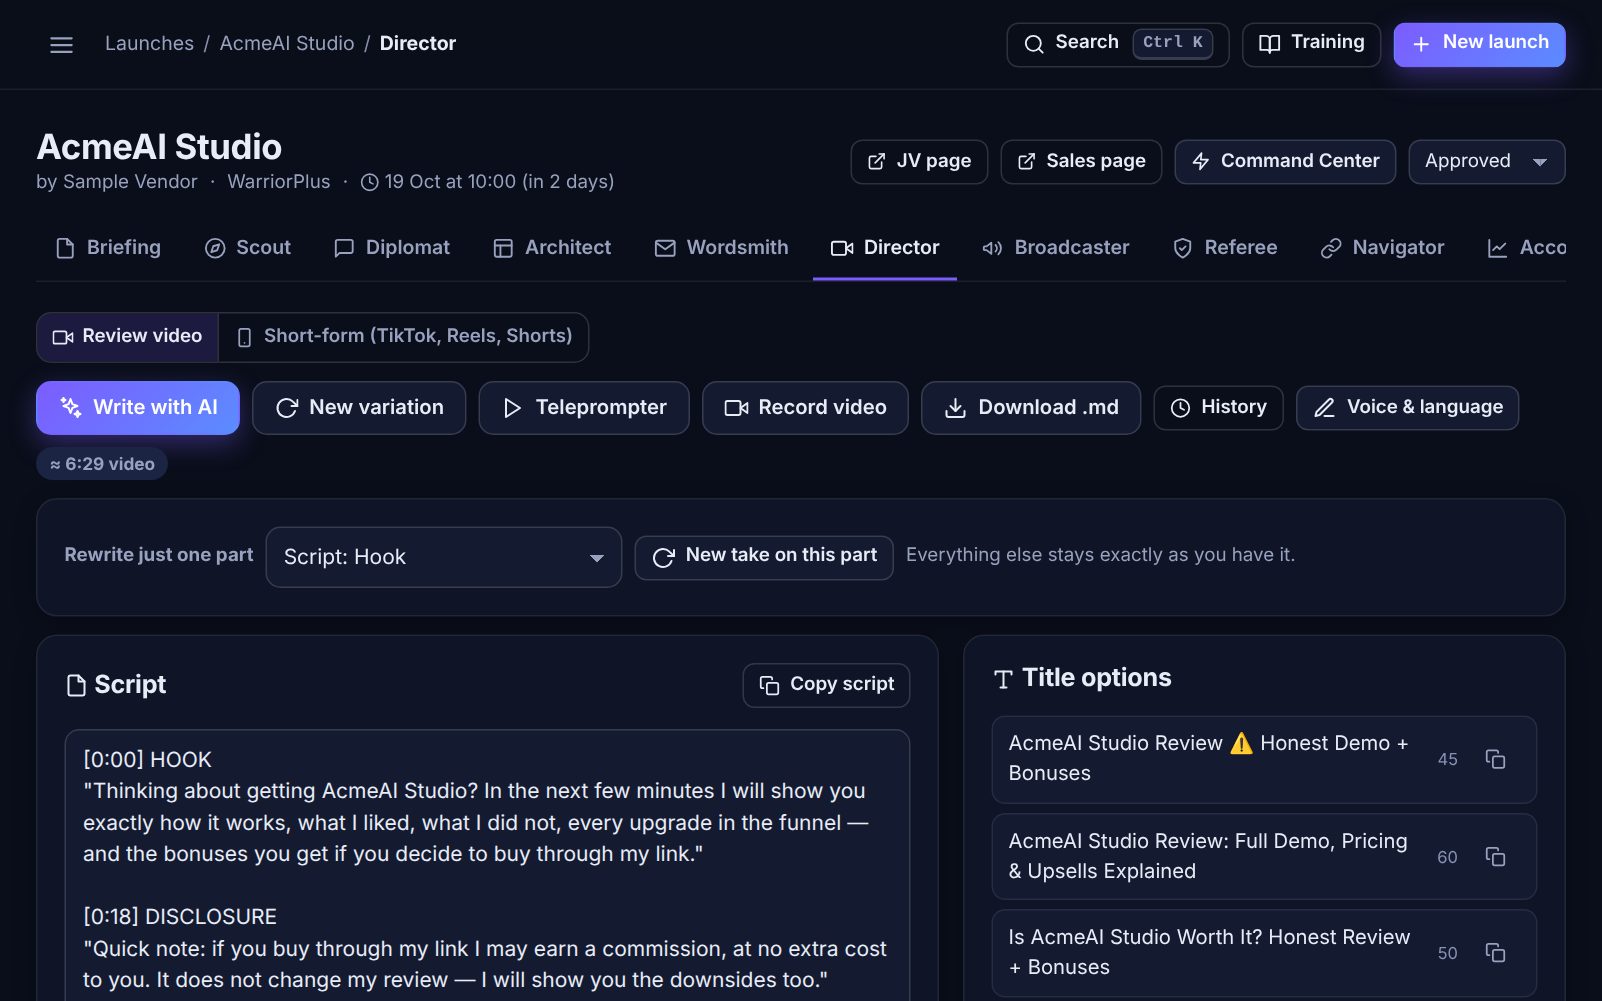Switch to the Scout tab
Screen dimensions: 1602x1001
click(248, 248)
